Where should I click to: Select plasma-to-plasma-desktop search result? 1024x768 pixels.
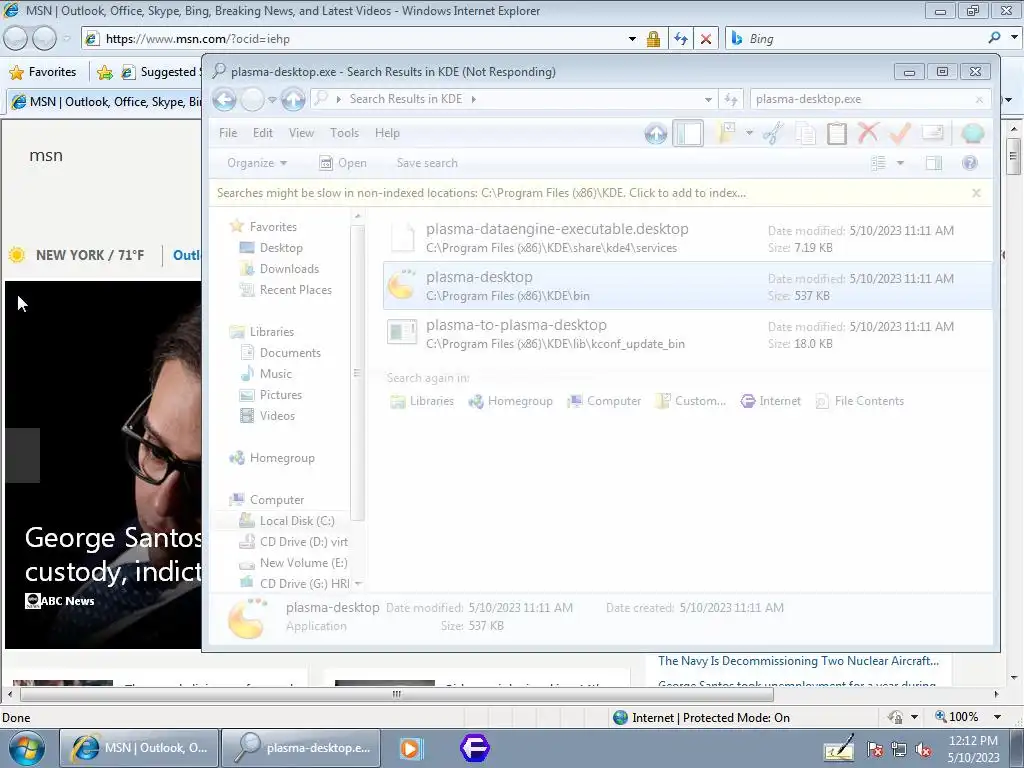(687, 334)
